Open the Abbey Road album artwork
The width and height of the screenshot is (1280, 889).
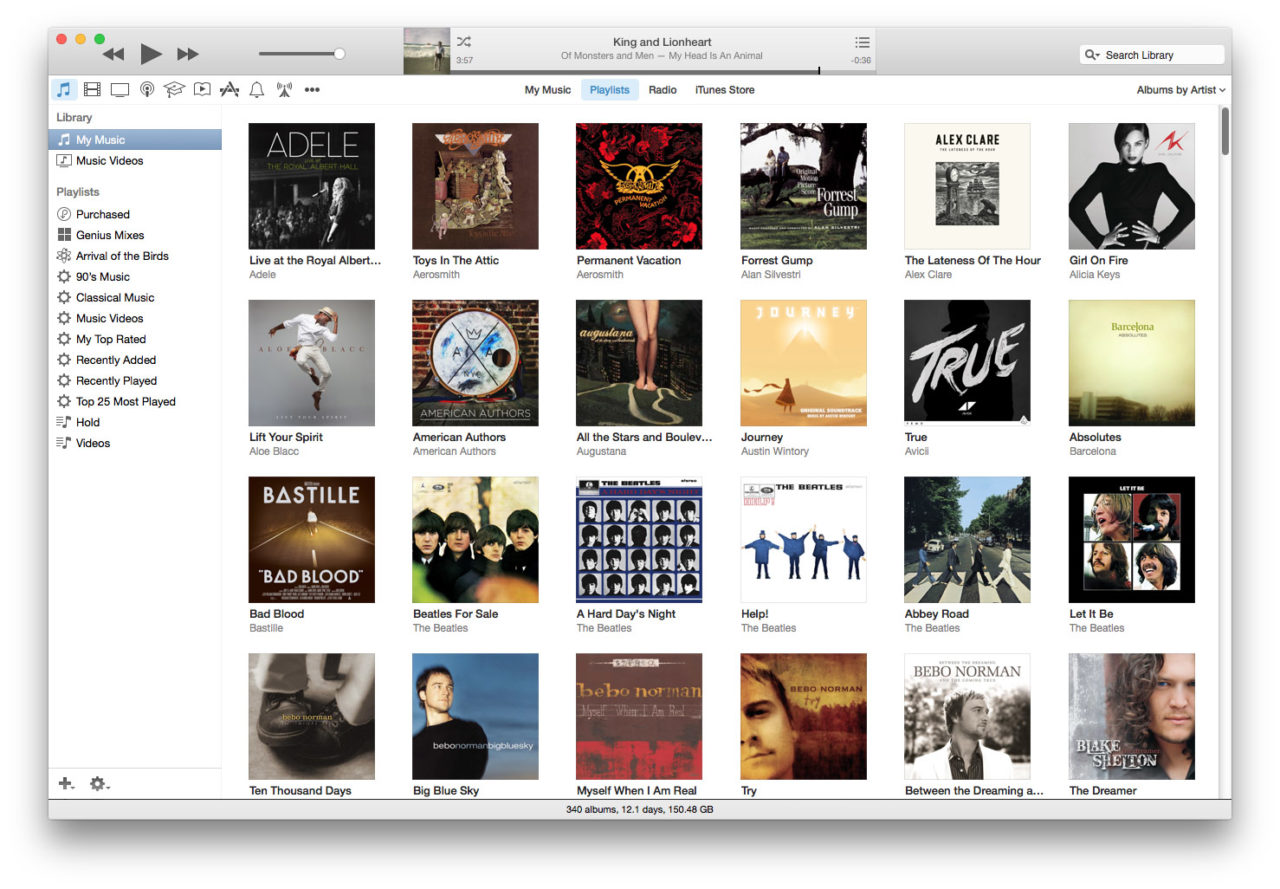pyautogui.click(x=967, y=539)
